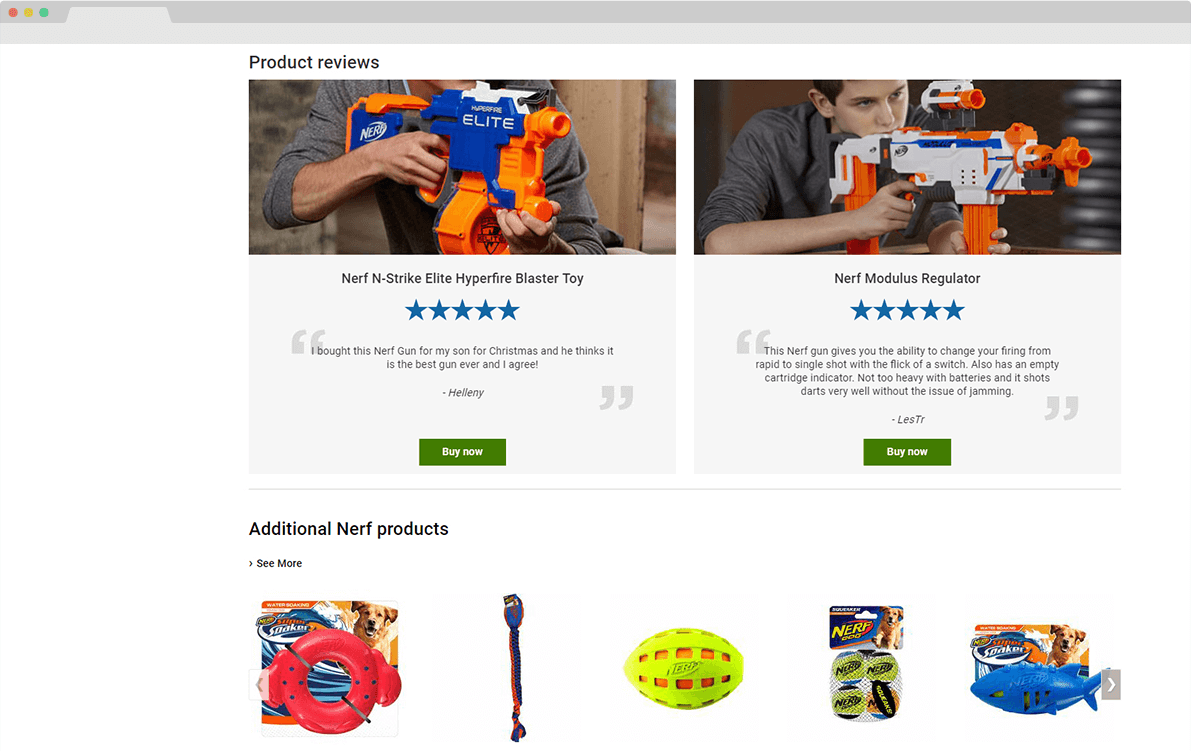Select the blue Super Soaker shark toy

(x=1035, y=668)
